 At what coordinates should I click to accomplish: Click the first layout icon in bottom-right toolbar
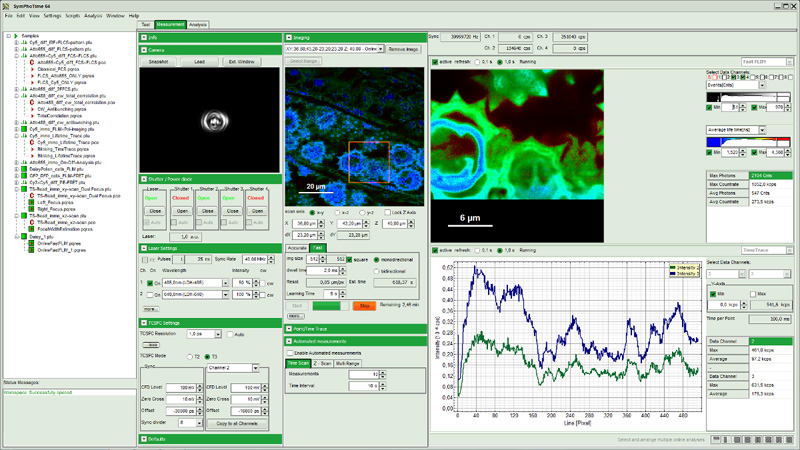point(716,439)
